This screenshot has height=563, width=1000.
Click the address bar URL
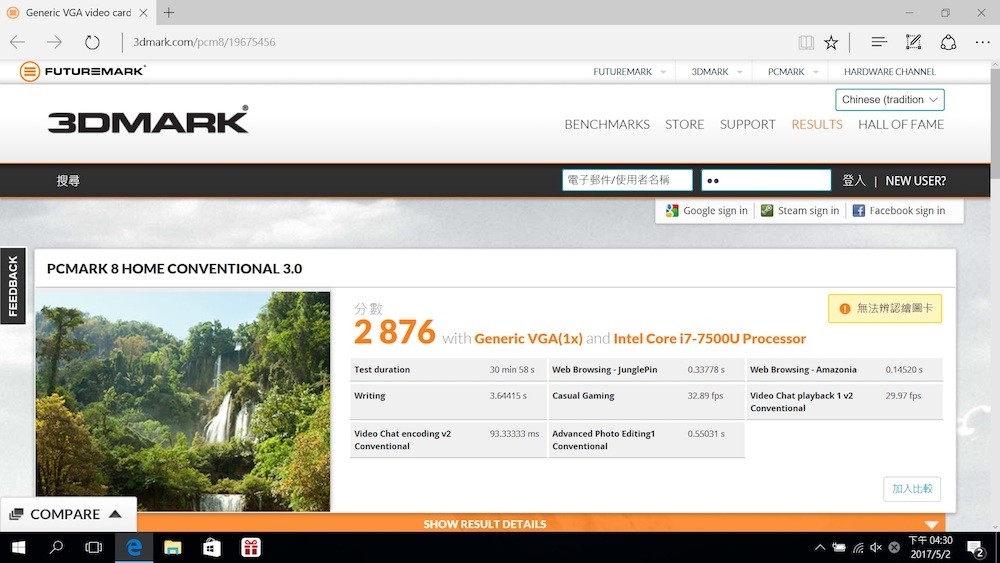click(204, 42)
